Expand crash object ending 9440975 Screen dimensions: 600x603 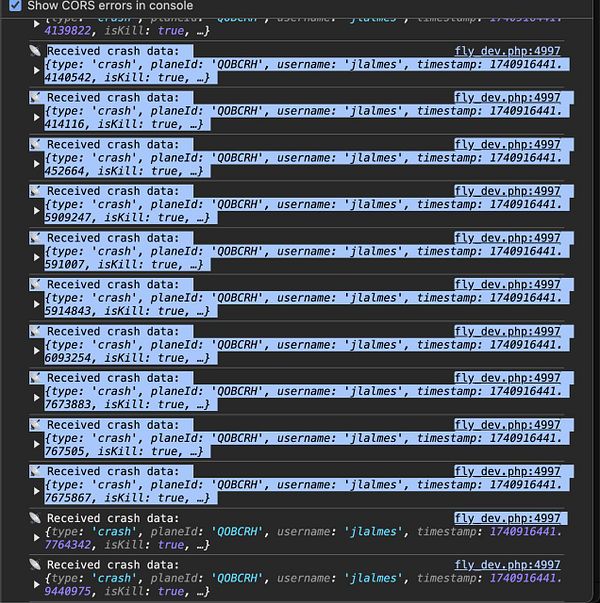37,585
